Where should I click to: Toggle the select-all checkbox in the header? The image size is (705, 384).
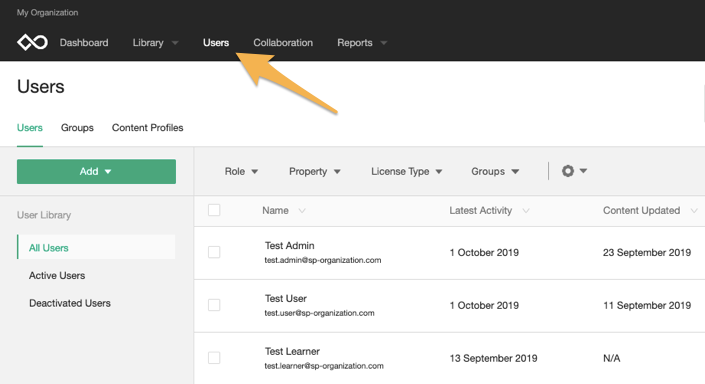coord(214,210)
